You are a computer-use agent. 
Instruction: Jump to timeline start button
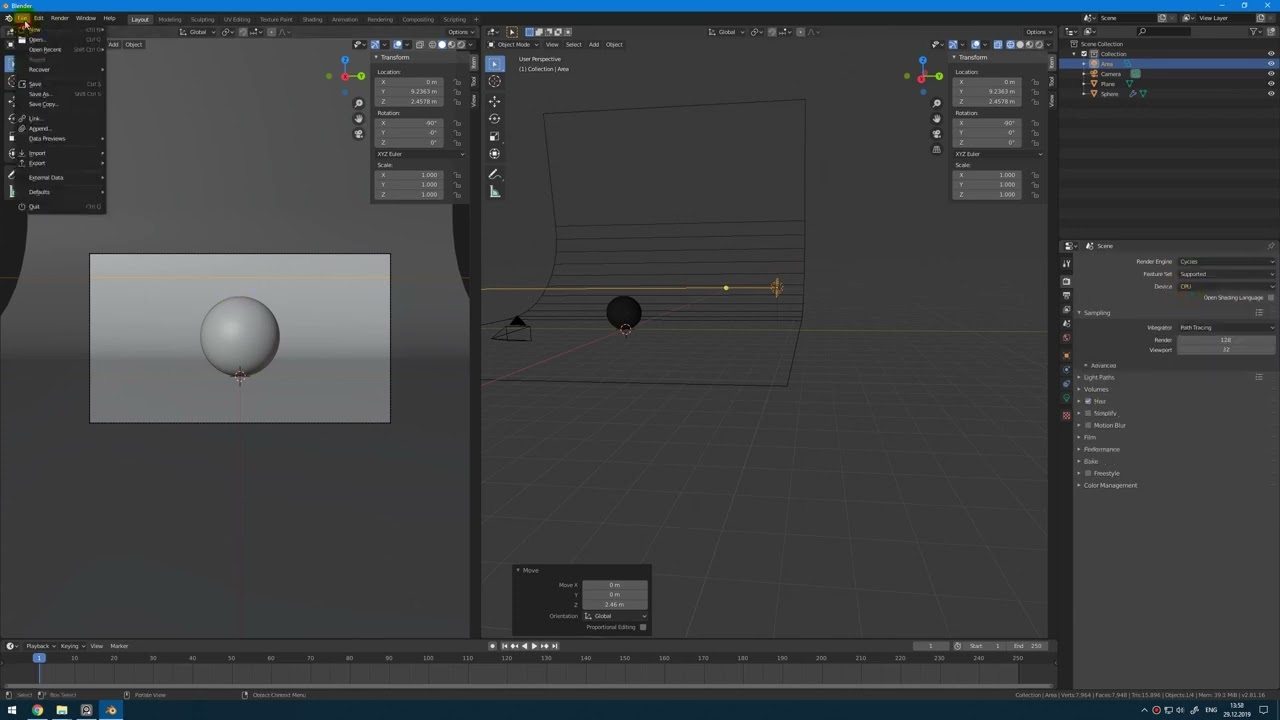point(505,646)
